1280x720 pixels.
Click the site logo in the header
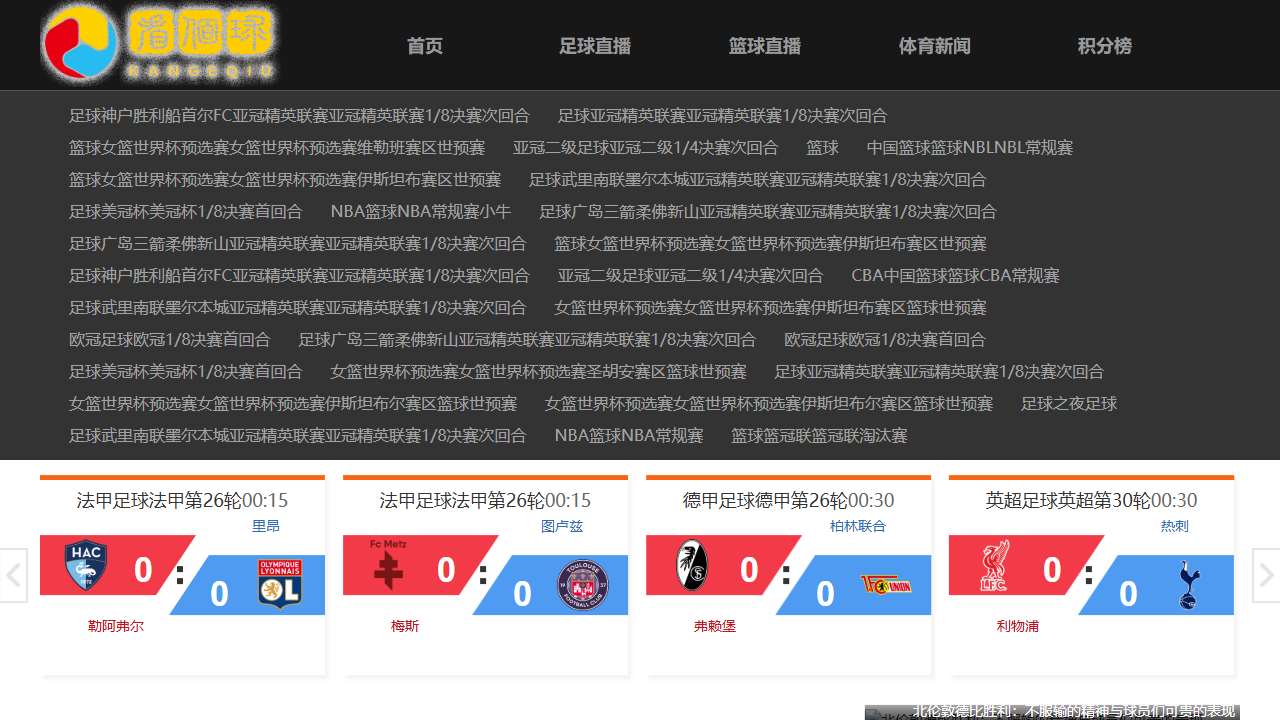pos(160,44)
